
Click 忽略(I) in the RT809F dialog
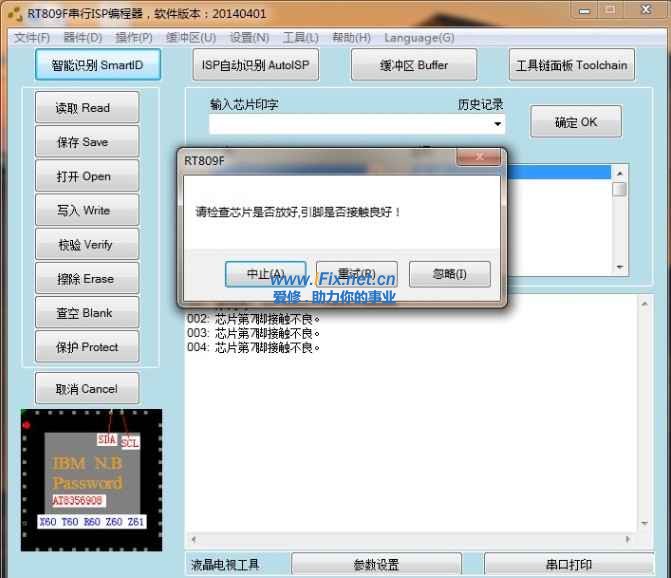pyautogui.click(x=449, y=274)
